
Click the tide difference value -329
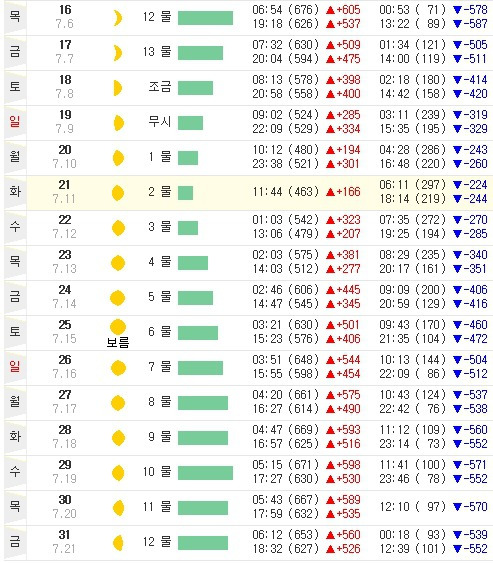(475, 129)
